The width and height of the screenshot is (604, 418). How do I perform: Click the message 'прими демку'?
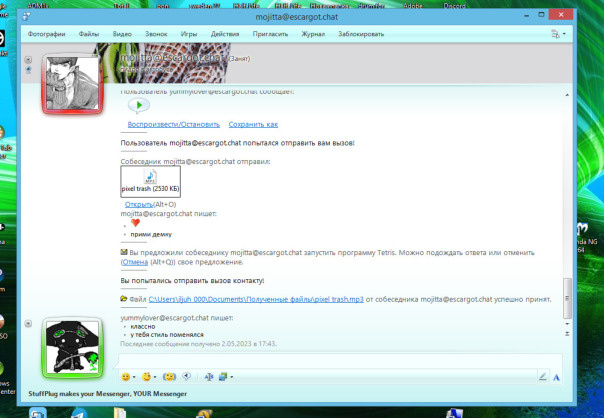tap(151, 234)
